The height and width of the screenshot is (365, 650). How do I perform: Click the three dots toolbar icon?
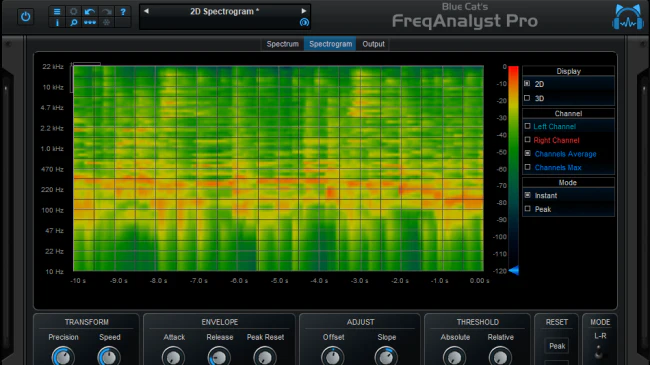pos(90,22)
